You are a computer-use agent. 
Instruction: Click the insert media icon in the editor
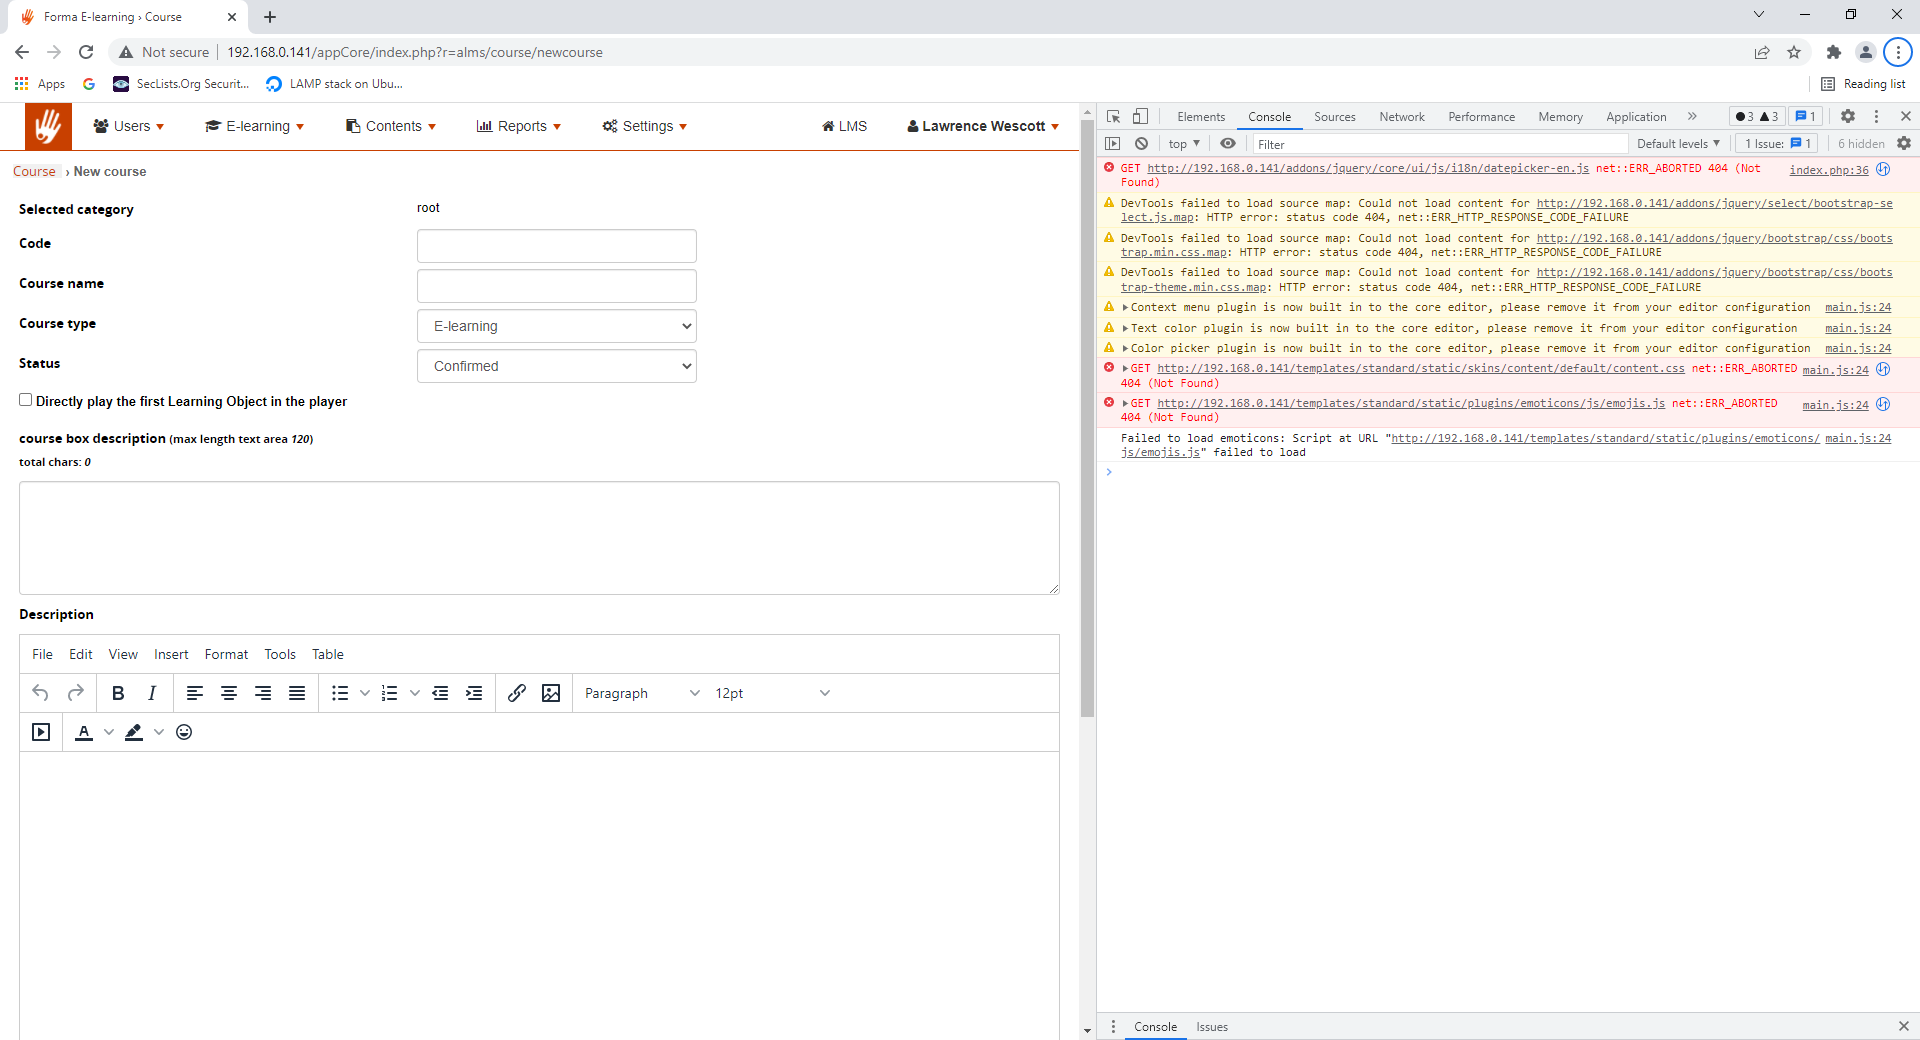tap(41, 732)
